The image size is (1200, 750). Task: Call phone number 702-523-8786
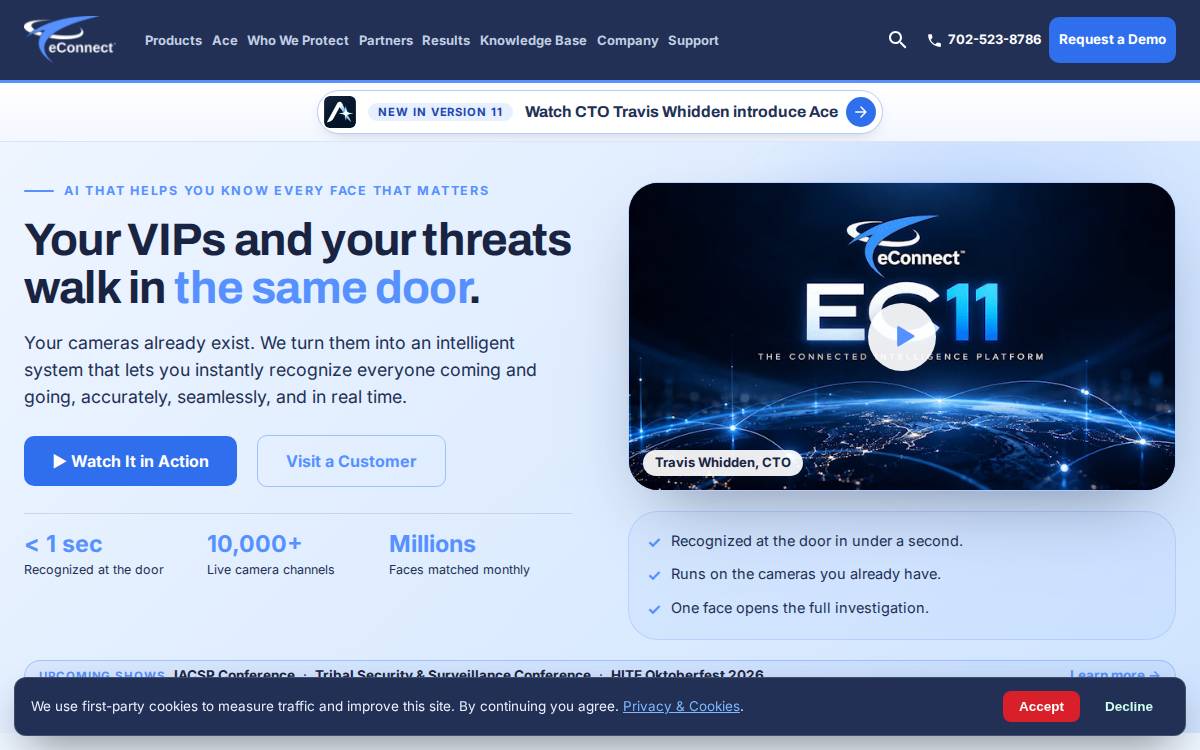coord(994,40)
